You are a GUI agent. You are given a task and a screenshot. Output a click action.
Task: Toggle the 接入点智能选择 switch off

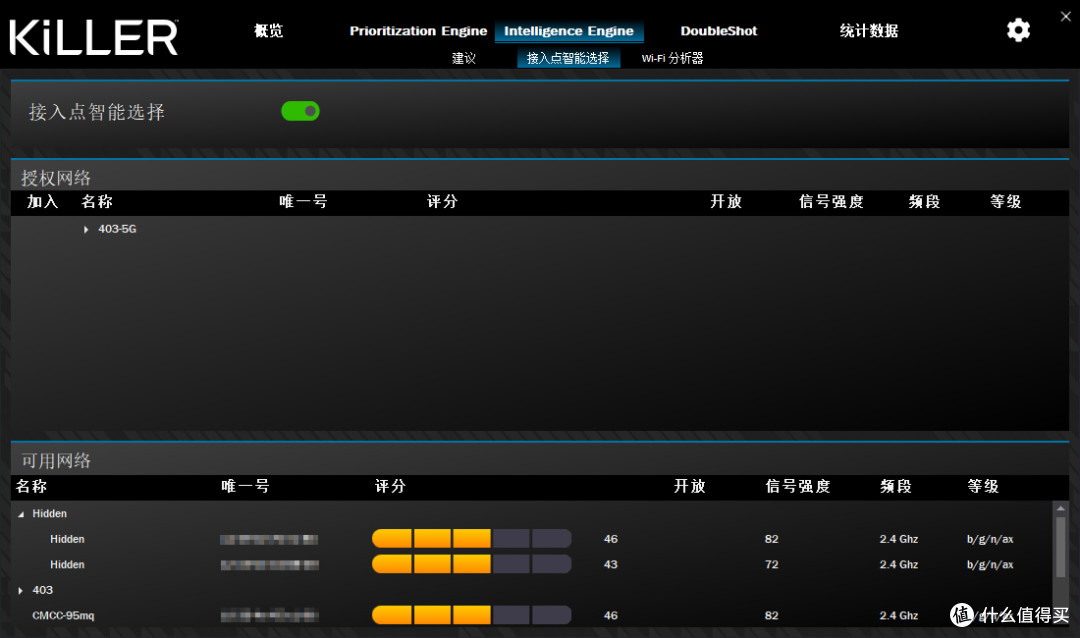point(300,111)
